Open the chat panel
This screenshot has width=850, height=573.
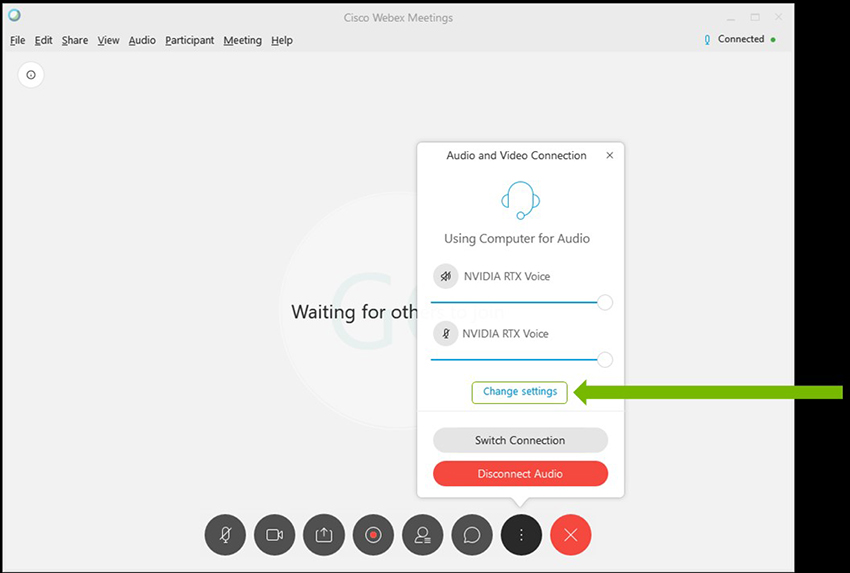coord(472,535)
